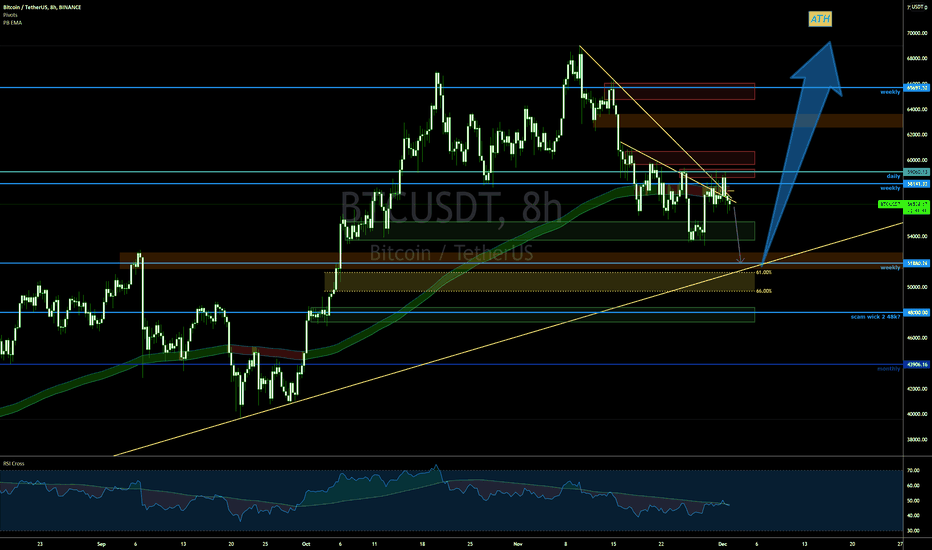Click the 70000.00 price axis value
The image size is (932, 550).
tap(917, 33)
